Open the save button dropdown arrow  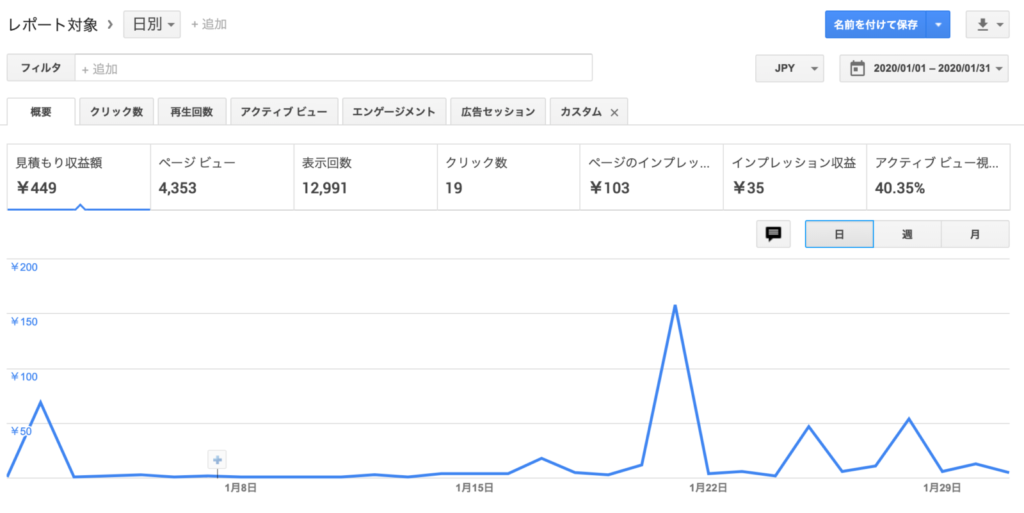tap(938, 24)
